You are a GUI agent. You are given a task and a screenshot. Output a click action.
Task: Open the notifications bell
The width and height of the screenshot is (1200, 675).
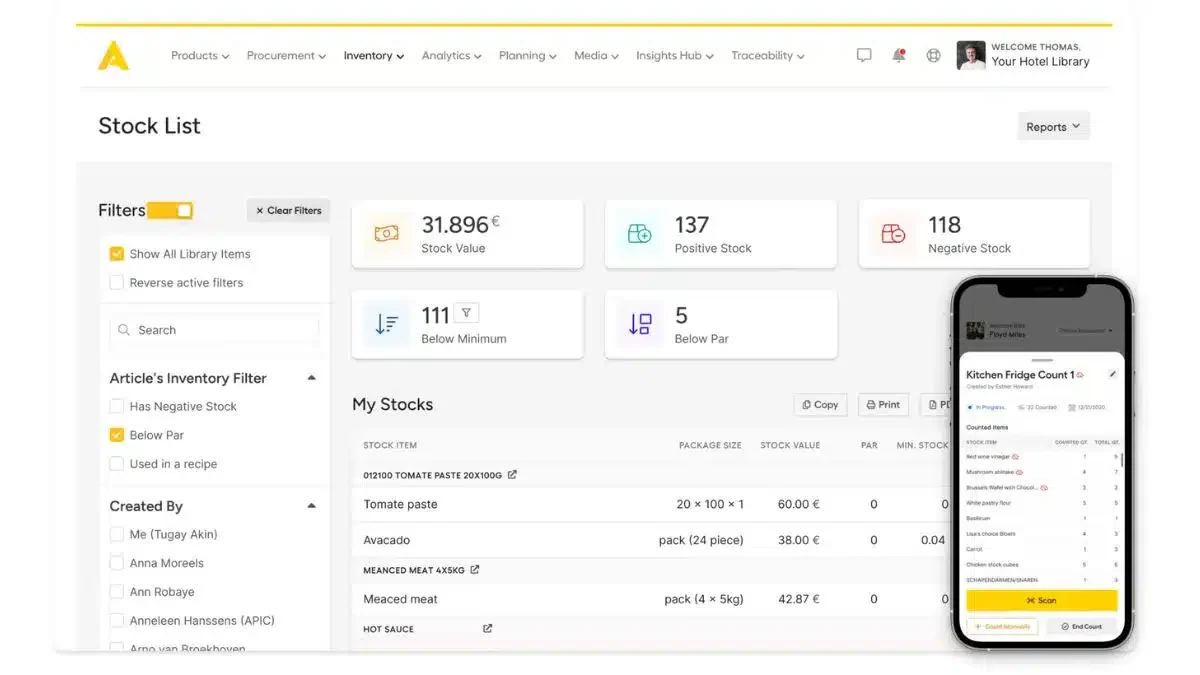899,56
